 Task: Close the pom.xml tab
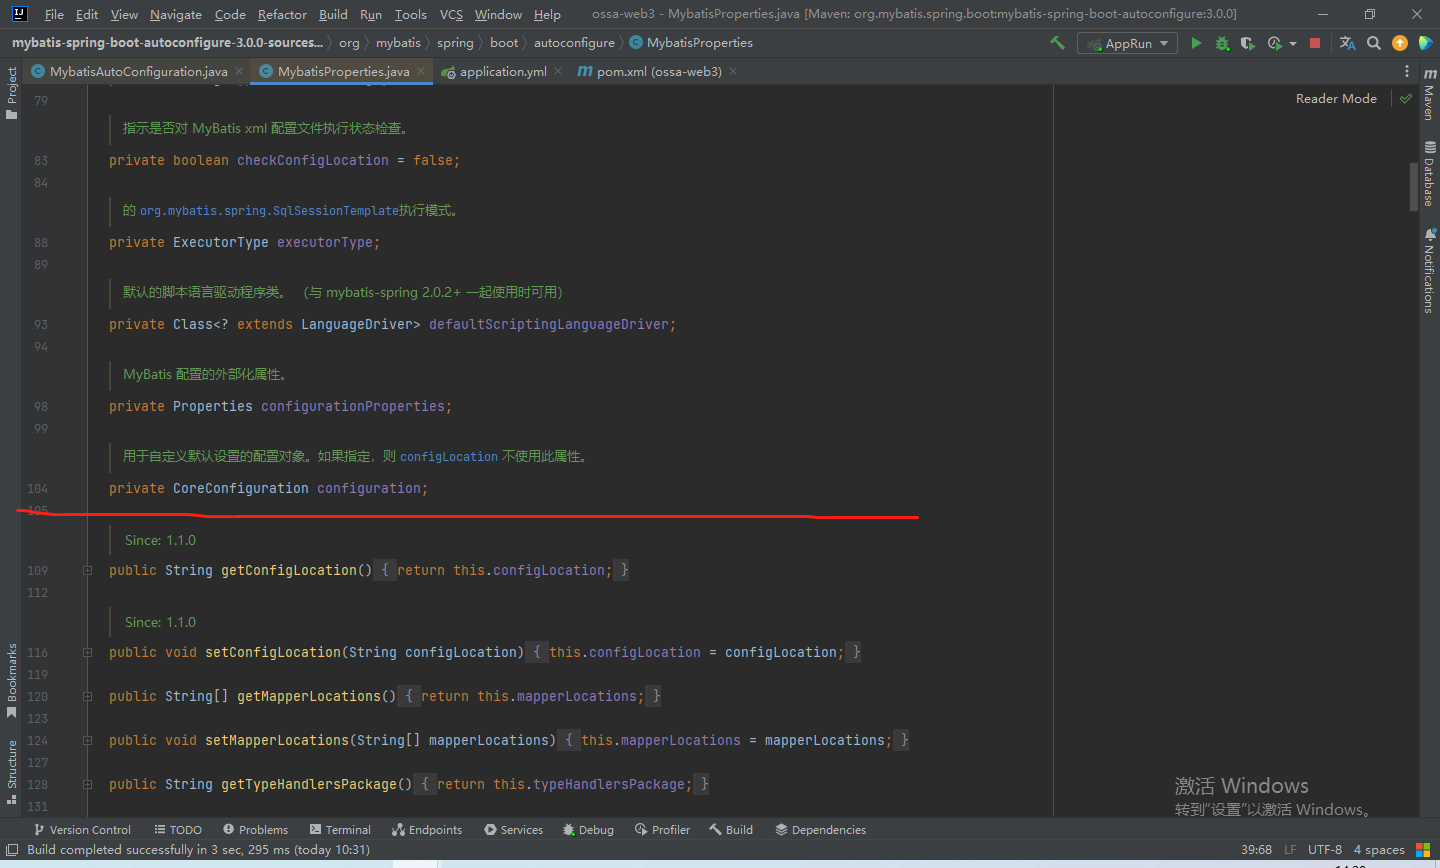(x=733, y=71)
